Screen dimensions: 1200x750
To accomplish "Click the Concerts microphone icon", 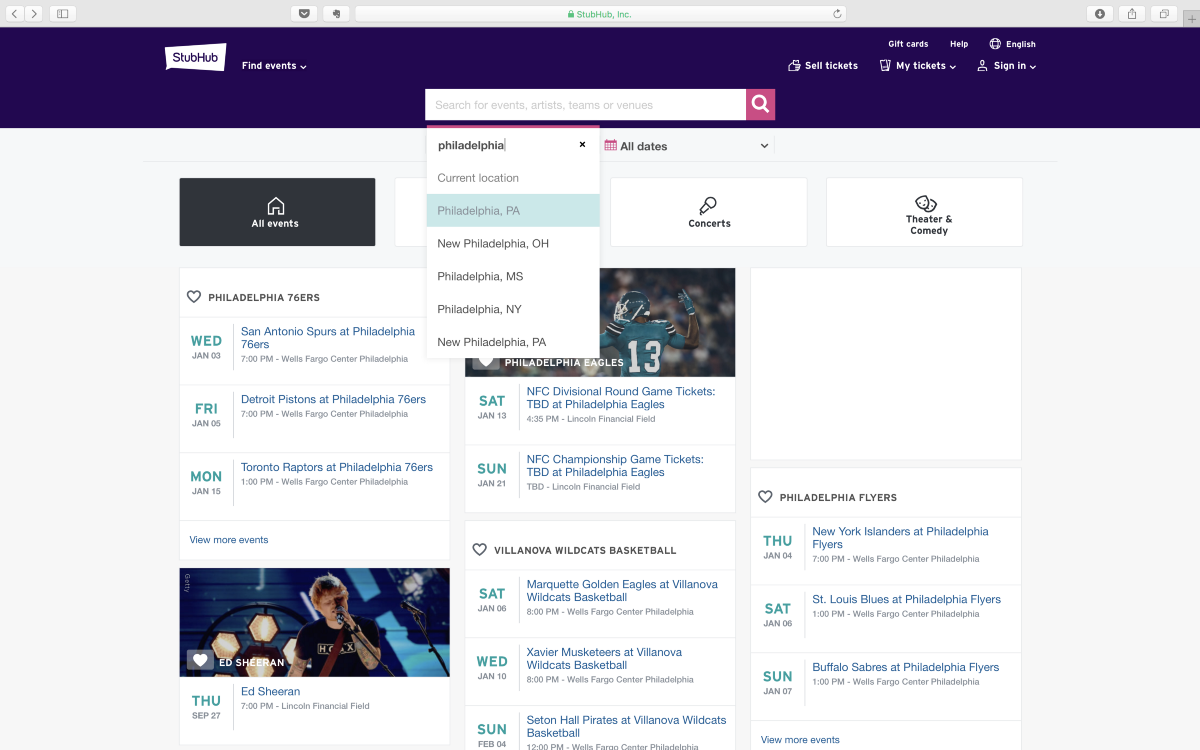I will click(x=708, y=206).
